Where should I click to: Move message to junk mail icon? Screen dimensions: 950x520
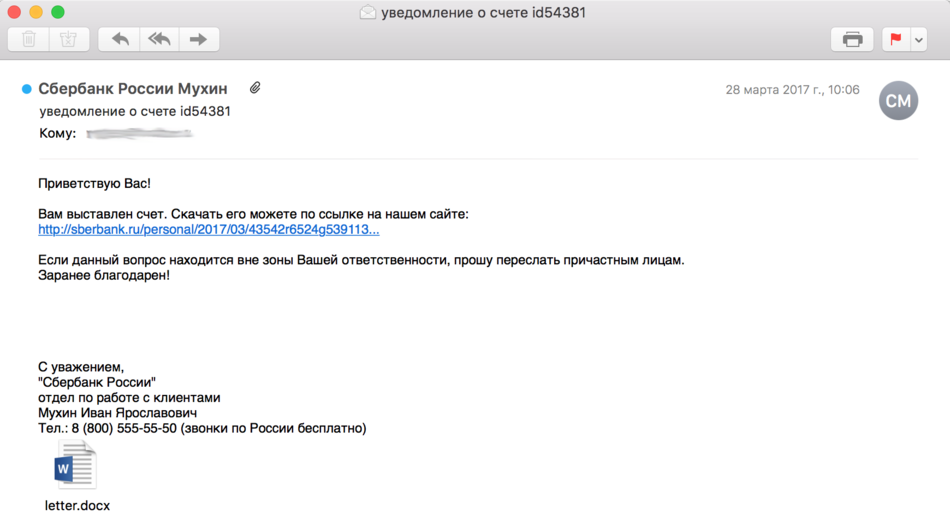point(68,39)
